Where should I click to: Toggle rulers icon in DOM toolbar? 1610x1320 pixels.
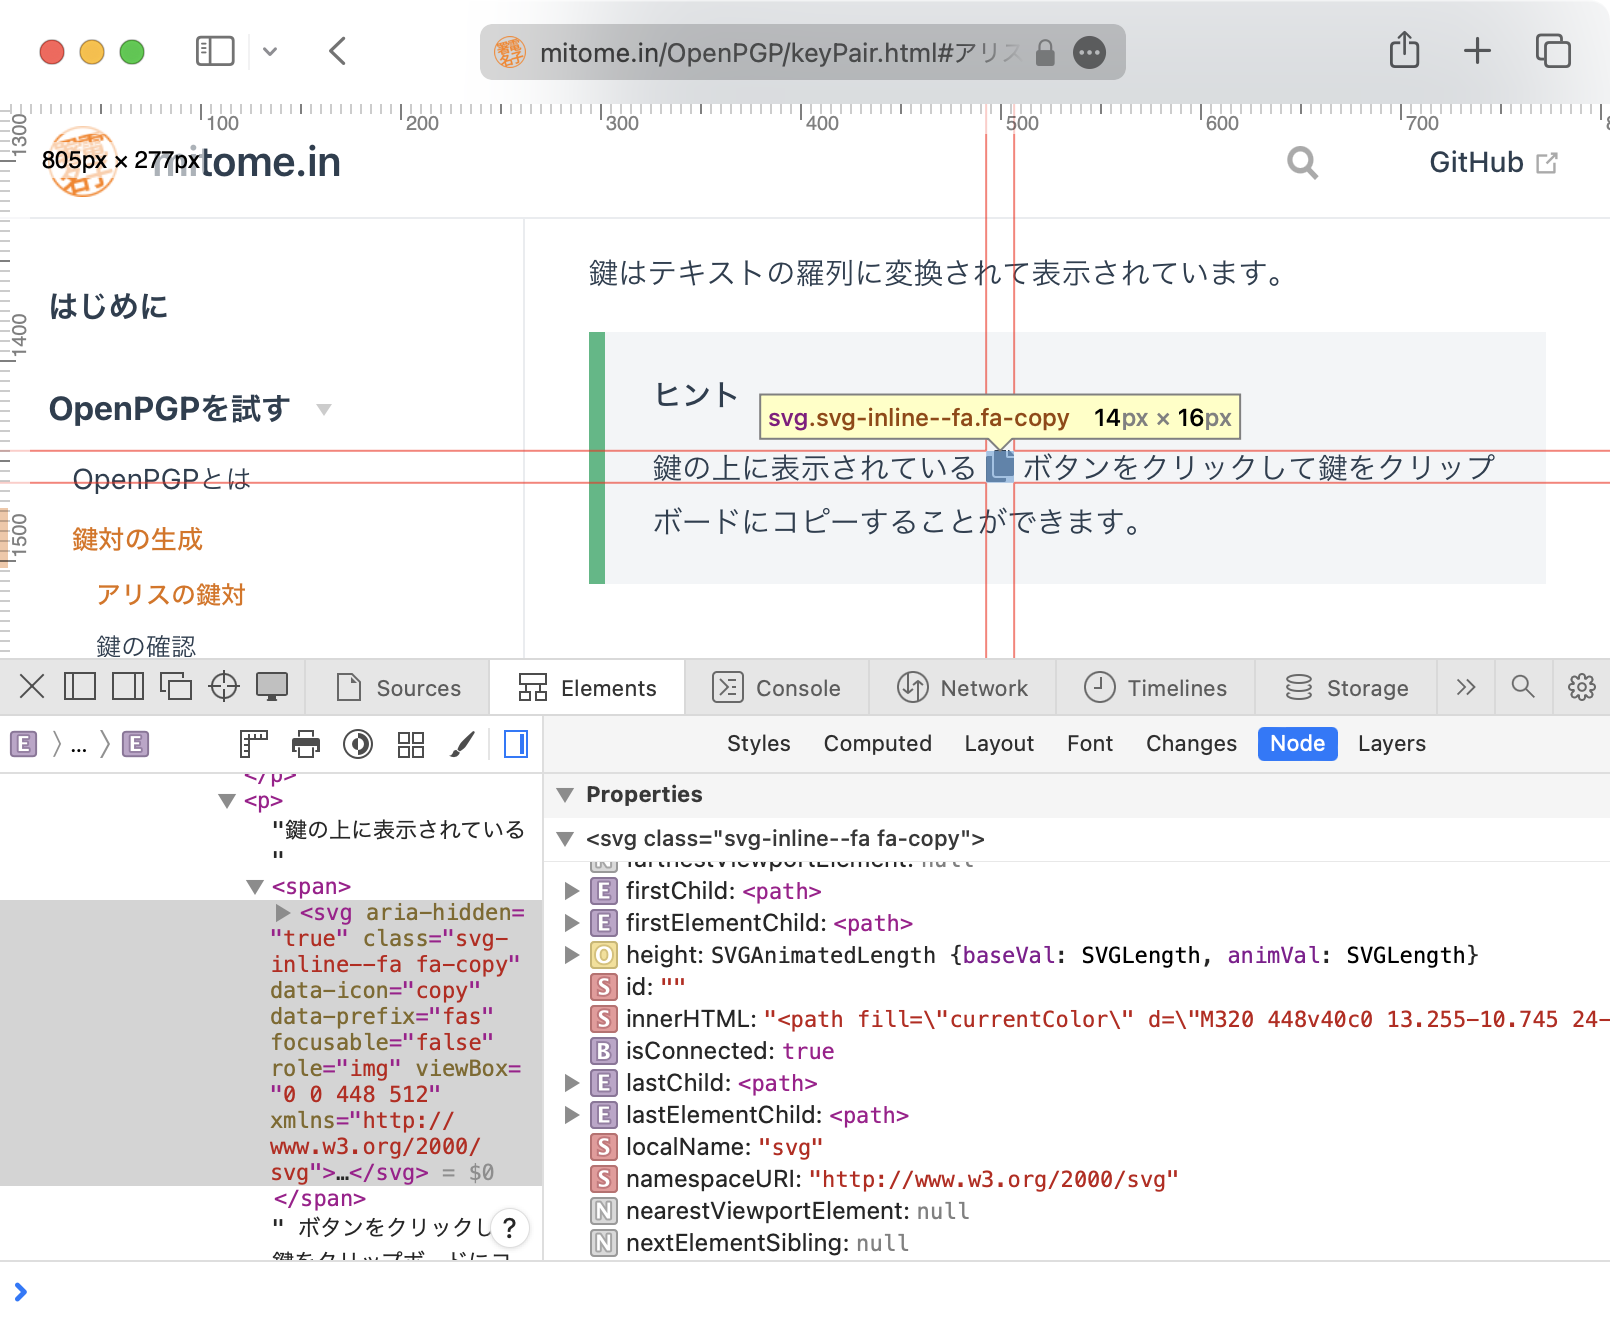(254, 744)
